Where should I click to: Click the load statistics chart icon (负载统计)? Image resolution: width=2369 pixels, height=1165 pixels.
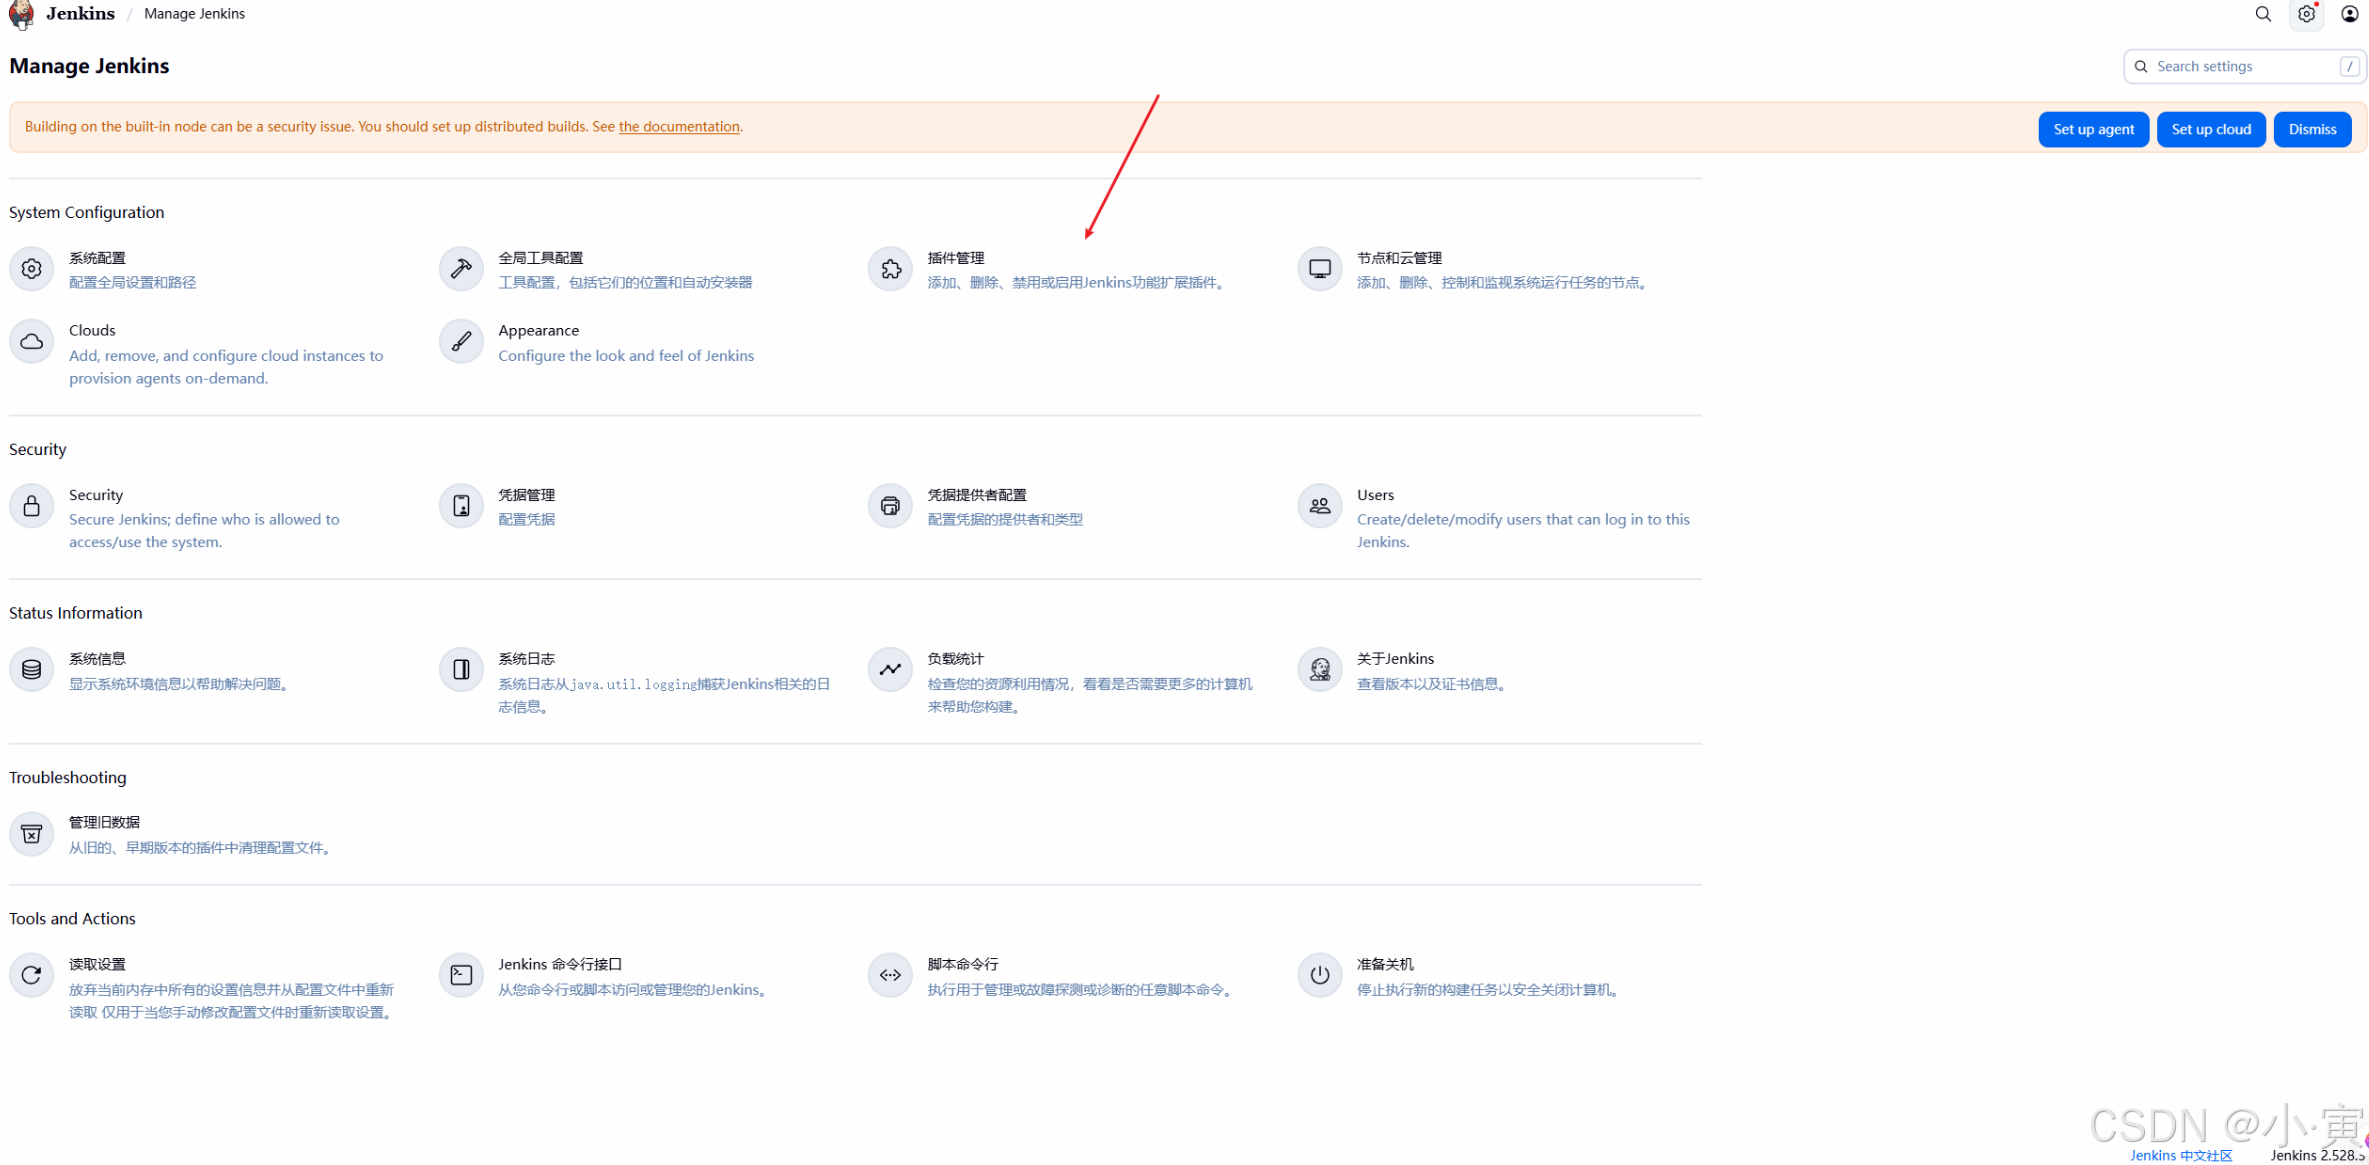tap(890, 670)
